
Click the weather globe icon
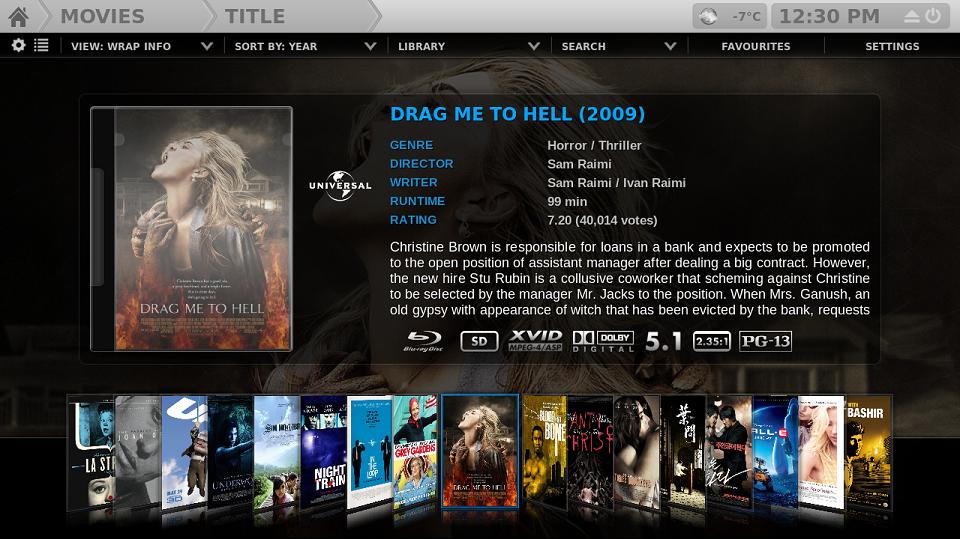point(708,17)
